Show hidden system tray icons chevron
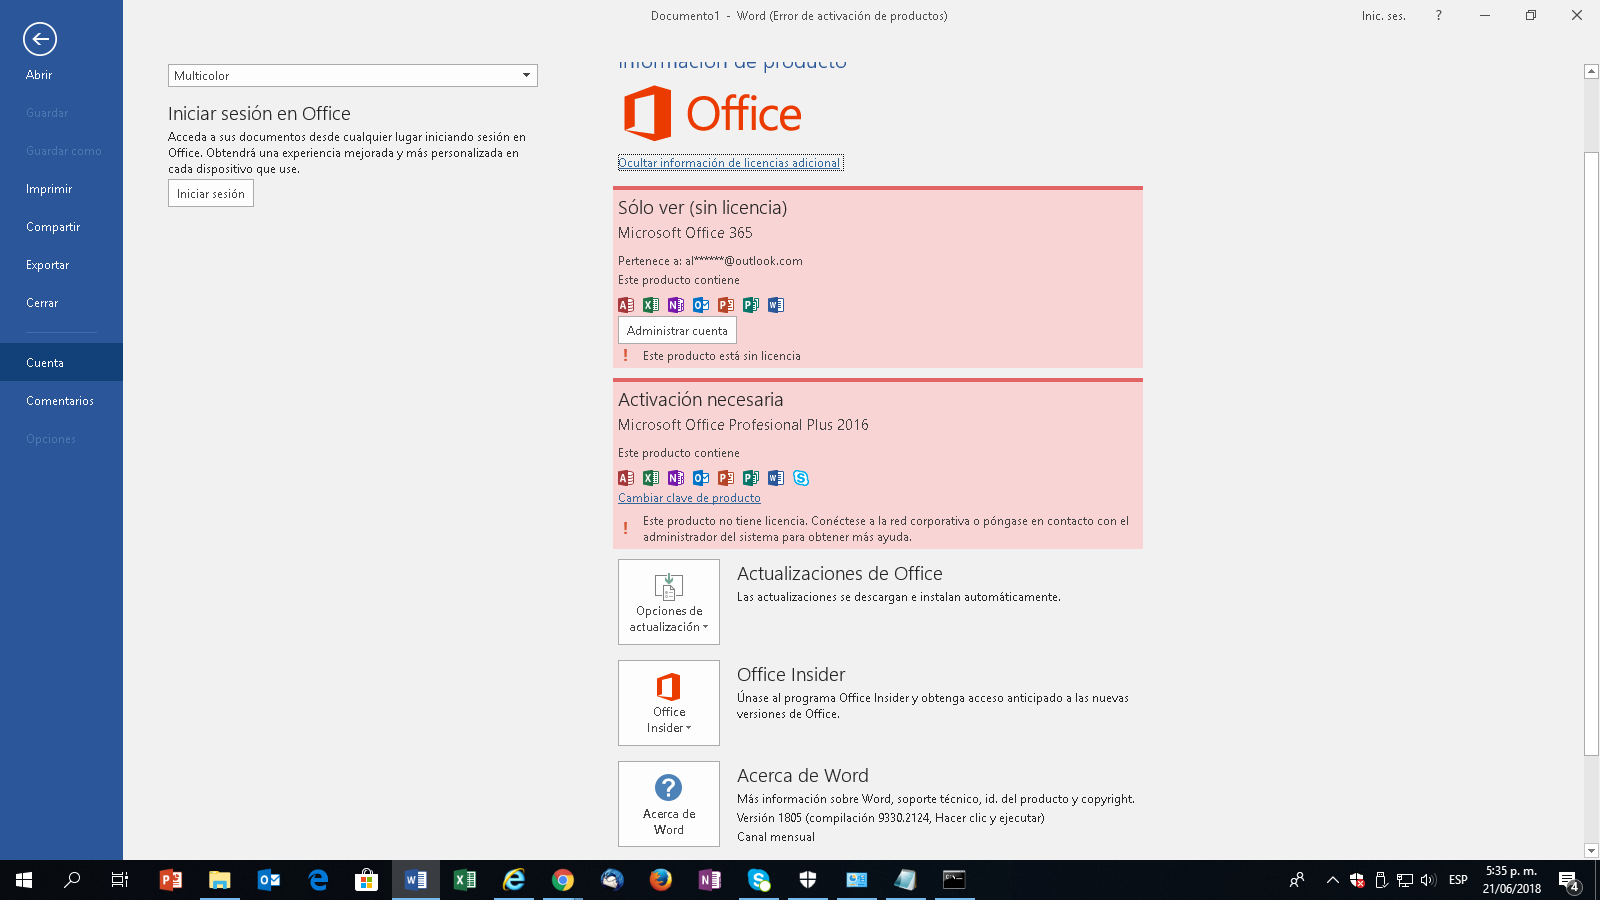The height and width of the screenshot is (900, 1600). tap(1332, 880)
